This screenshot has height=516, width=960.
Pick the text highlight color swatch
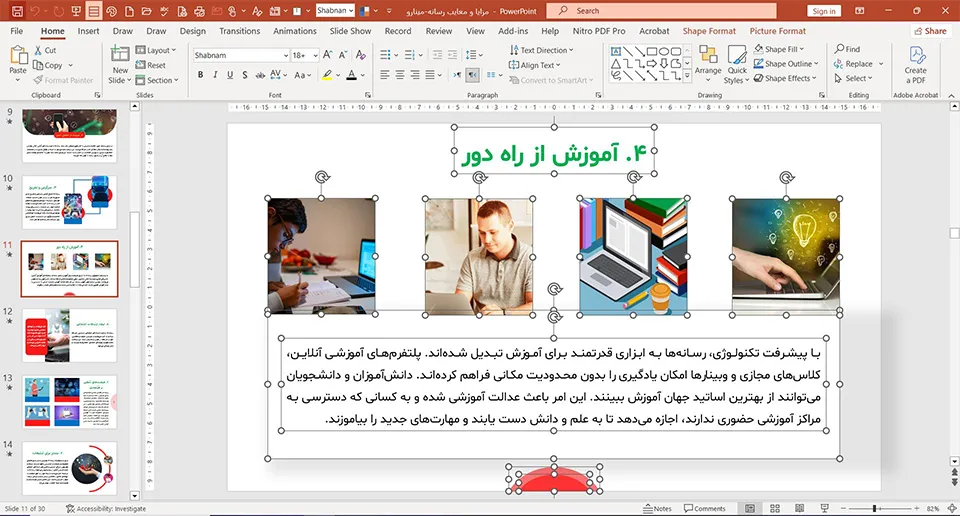(328, 75)
